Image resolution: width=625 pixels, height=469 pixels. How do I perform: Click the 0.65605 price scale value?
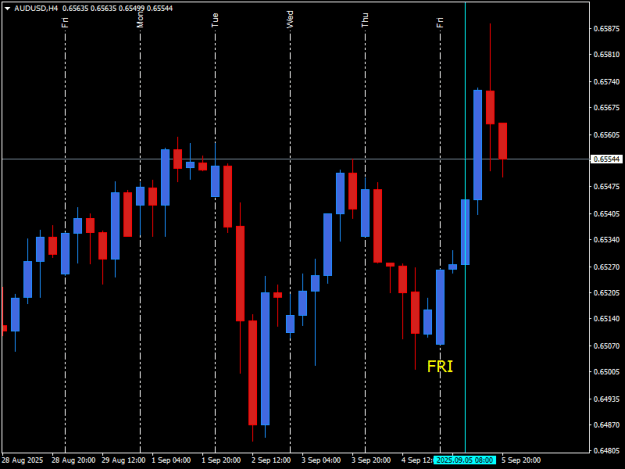pos(607,135)
